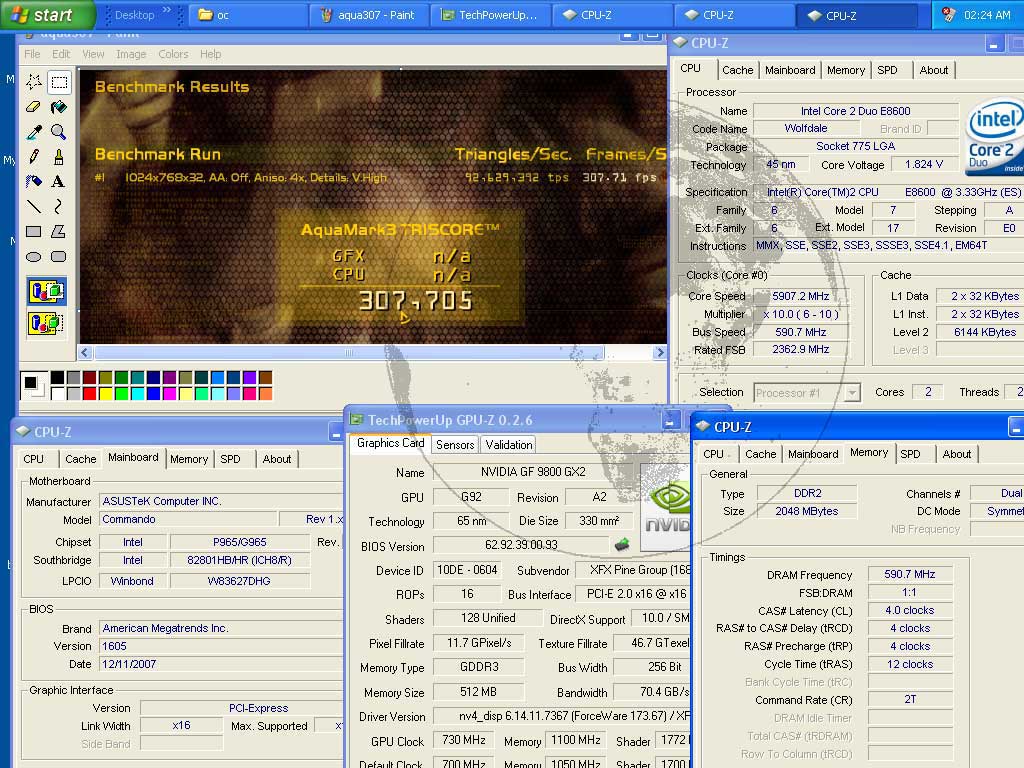Click the NVIDIA logo in GPU-Z

point(667,507)
